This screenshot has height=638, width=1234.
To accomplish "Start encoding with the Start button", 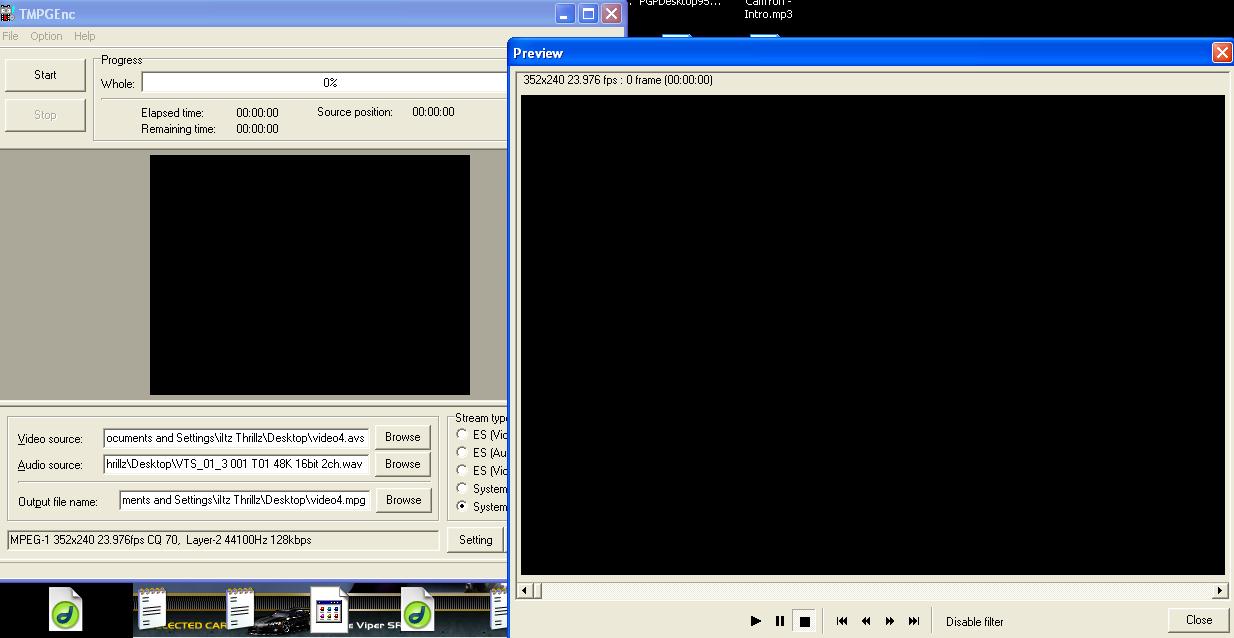I will tap(45, 75).
